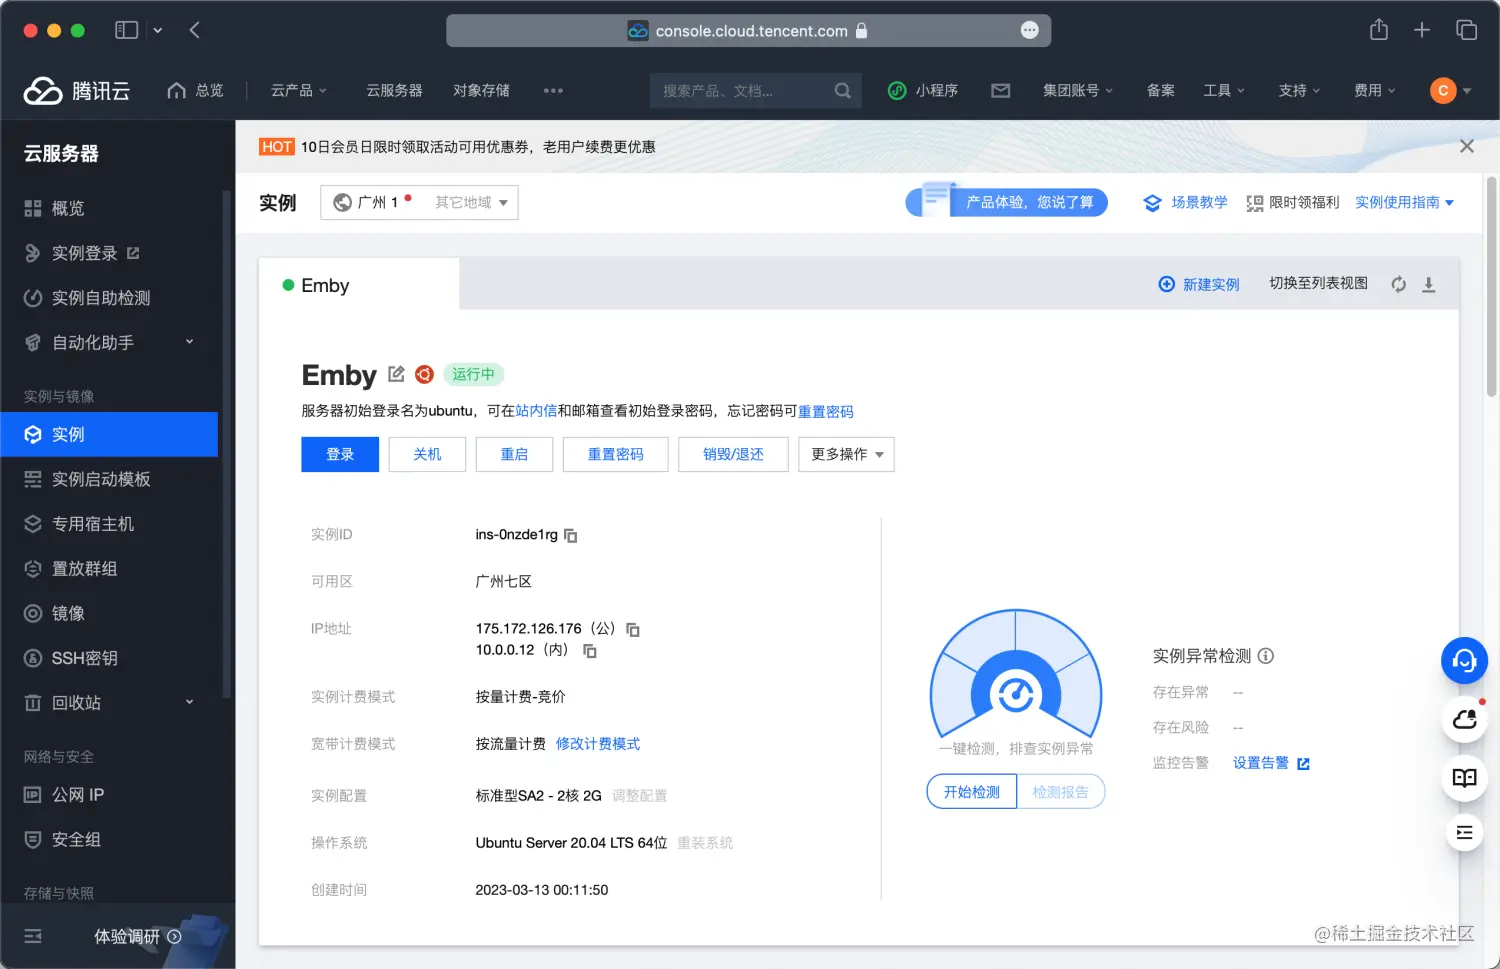Expand the 工具 menu

pyautogui.click(x=1224, y=91)
